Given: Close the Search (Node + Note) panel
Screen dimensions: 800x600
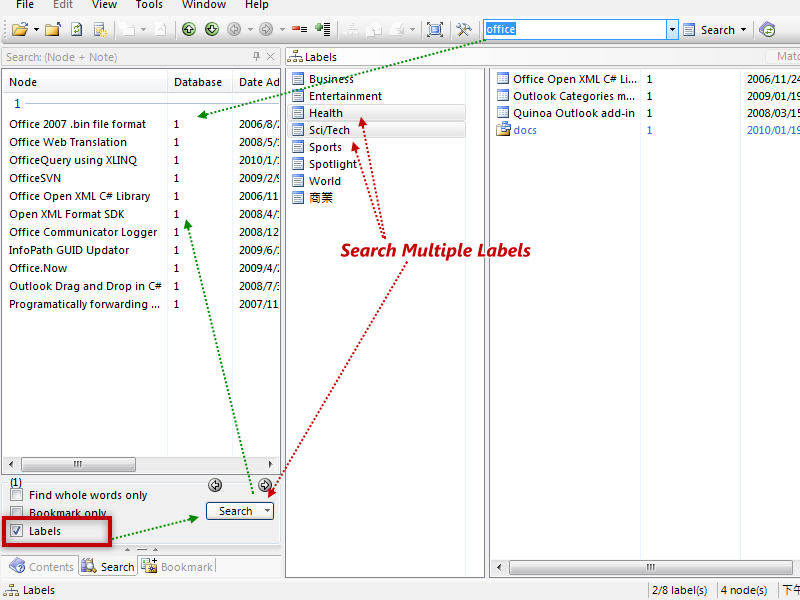Looking at the screenshot, I should 271,57.
